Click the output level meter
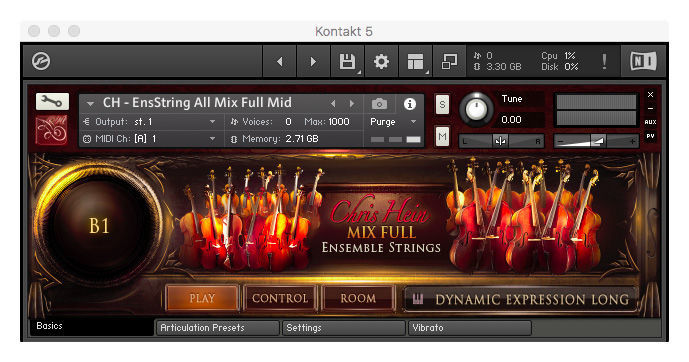689x362 pixels. pos(596,110)
